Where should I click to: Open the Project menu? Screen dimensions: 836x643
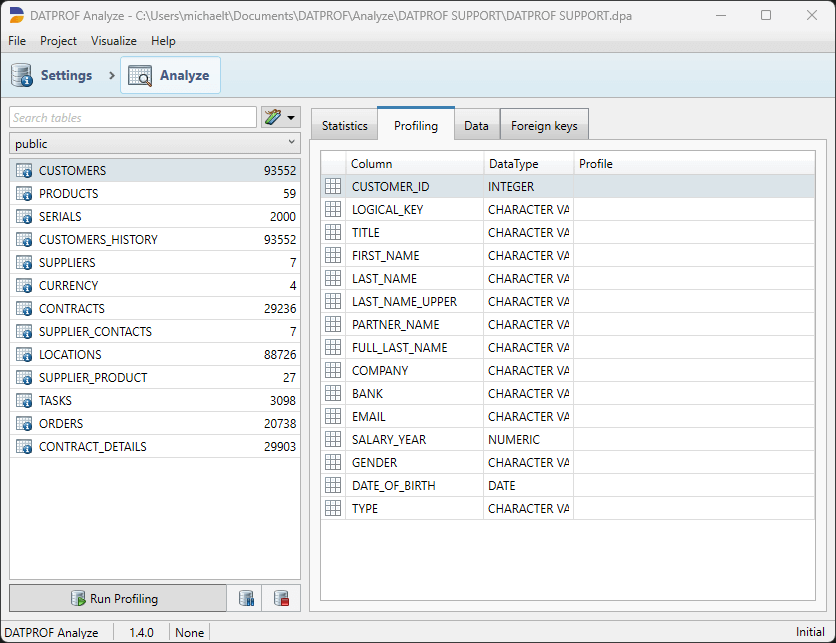tap(58, 41)
